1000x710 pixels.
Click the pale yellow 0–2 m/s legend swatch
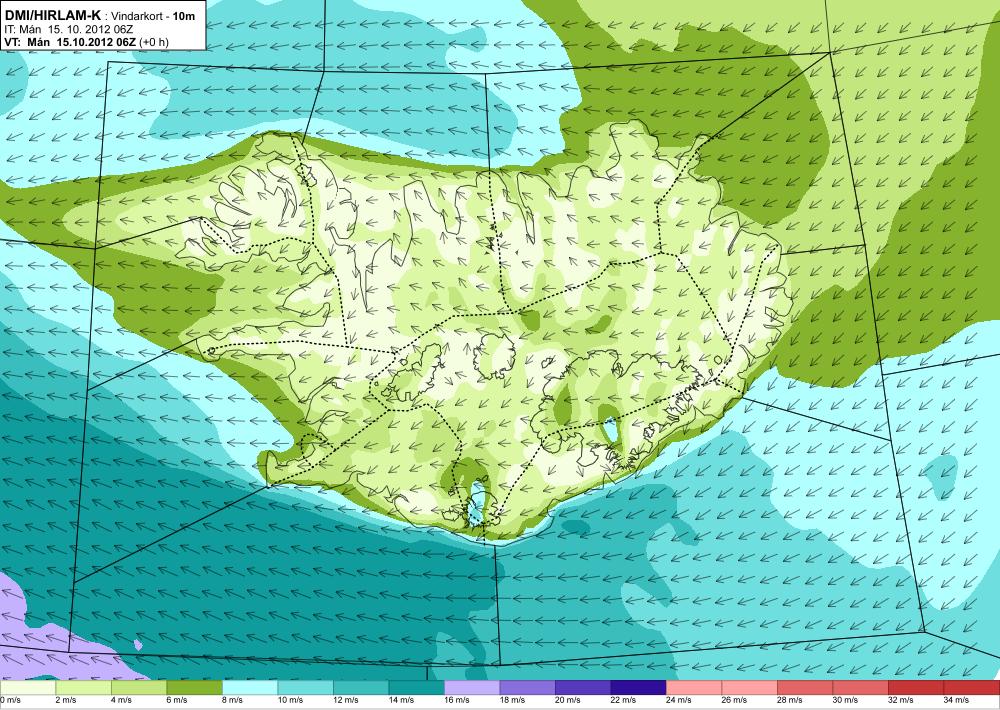click(x=28, y=688)
